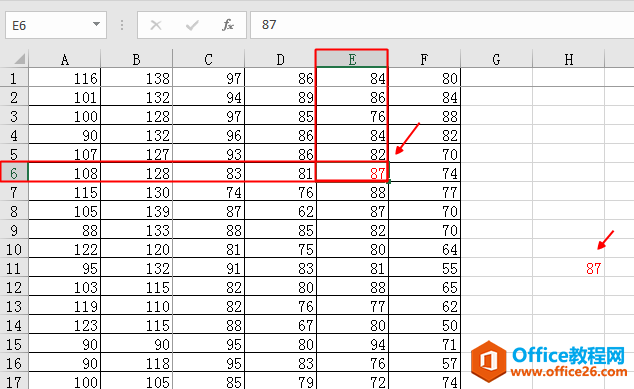The image size is (634, 389).
Task: Click the formula bar options dots
Action: tap(122, 25)
